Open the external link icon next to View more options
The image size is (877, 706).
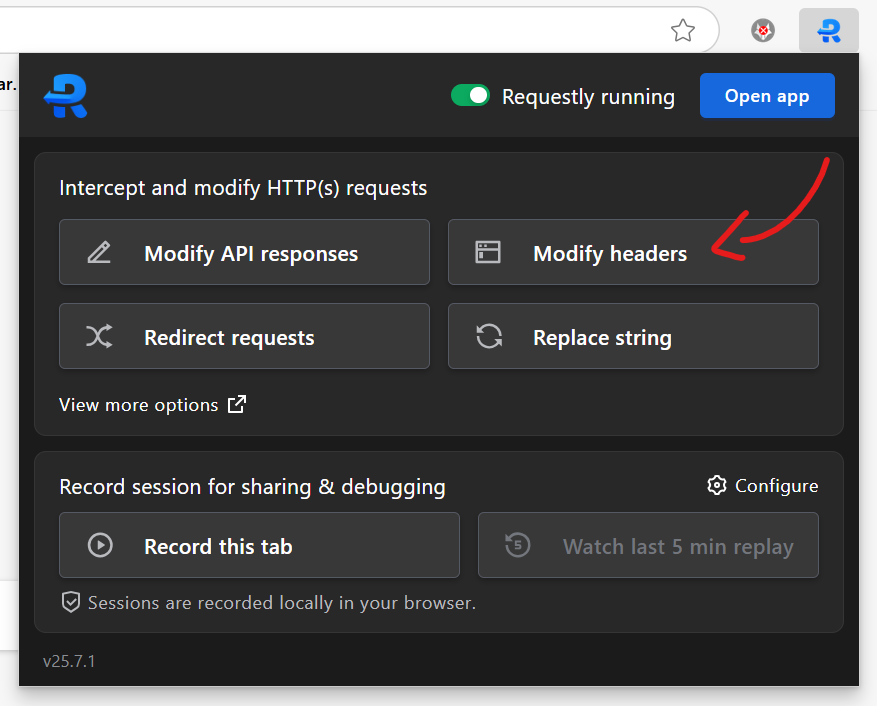pyautogui.click(x=236, y=404)
